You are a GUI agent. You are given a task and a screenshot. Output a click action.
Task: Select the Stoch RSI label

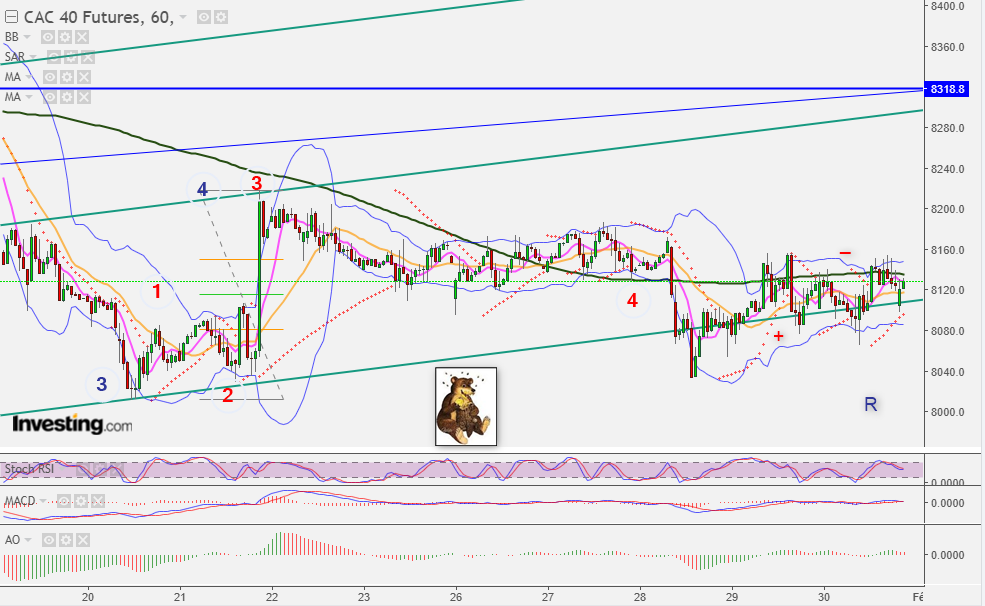click(x=29, y=468)
